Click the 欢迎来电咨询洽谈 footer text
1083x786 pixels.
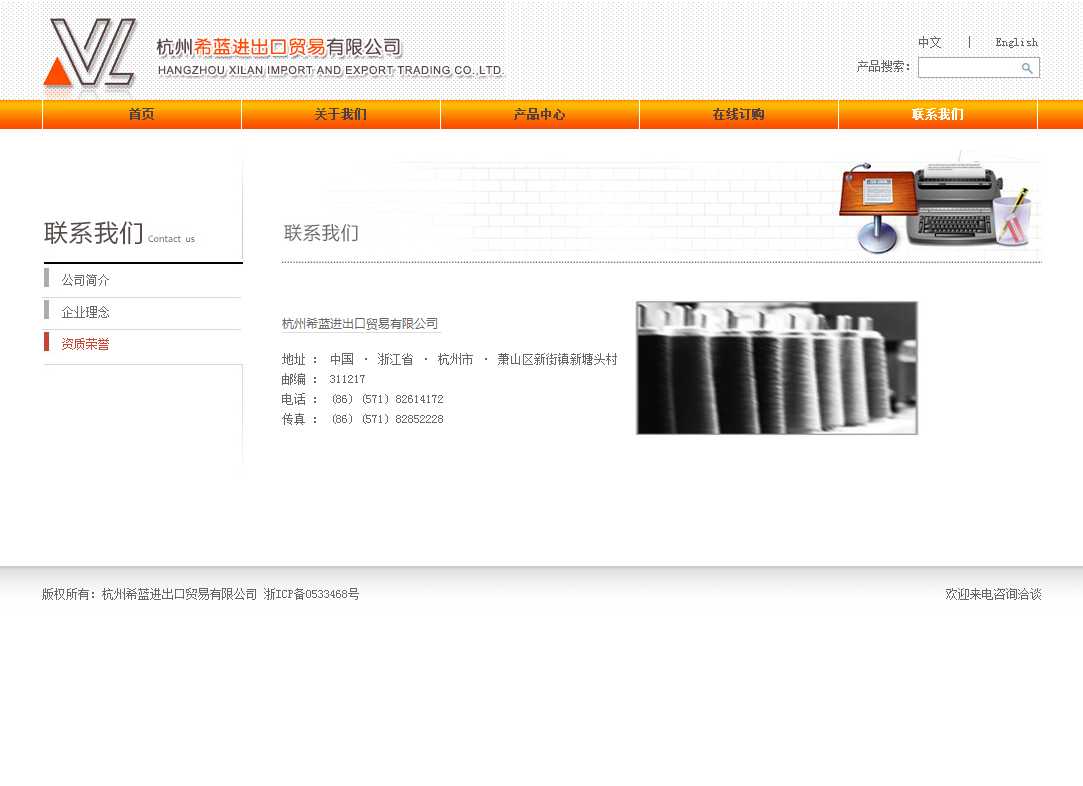pyautogui.click(x=993, y=594)
